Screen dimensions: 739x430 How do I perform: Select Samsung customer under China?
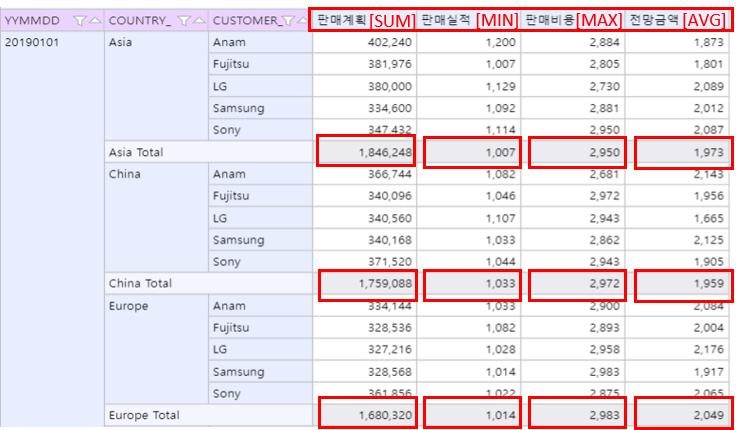(261, 240)
